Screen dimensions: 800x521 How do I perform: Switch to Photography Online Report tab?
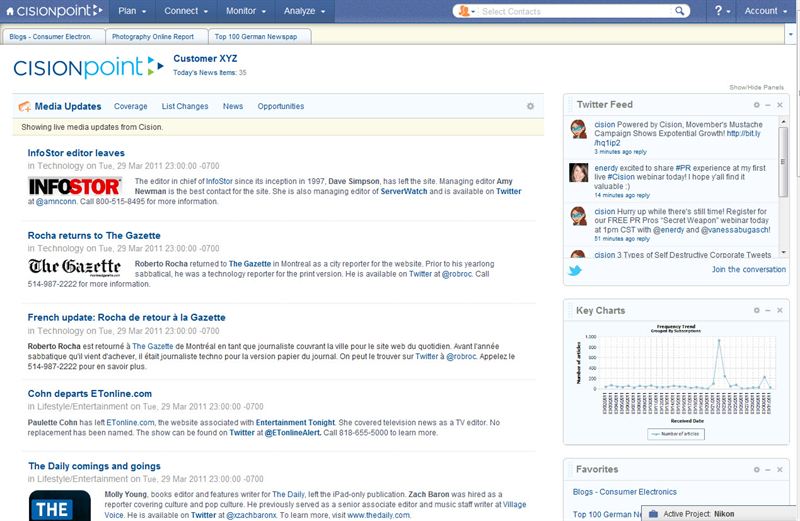pyautogui.click(x=155, y=36)
